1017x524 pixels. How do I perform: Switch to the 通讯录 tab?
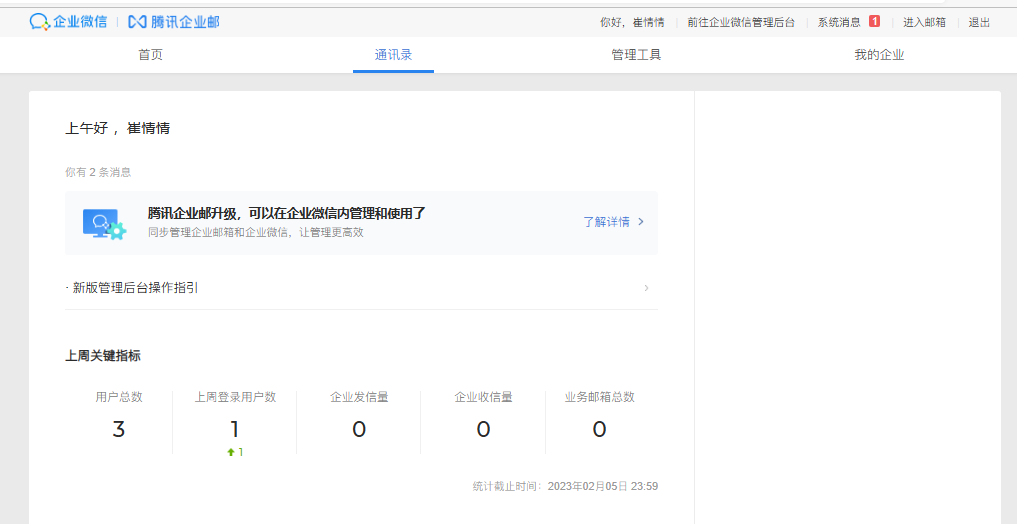[x=393, y=55]
